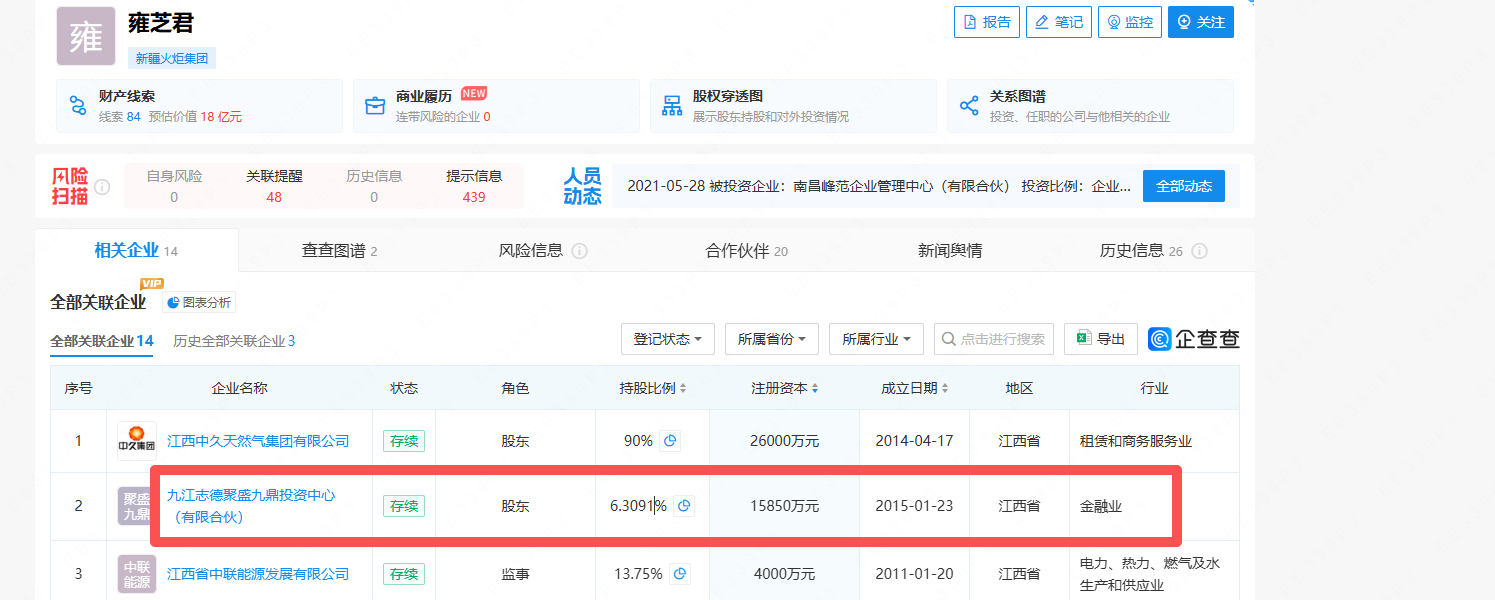Click info icon next to 风险信息 tab
Screen dimensions: 1495x600
click(x=579, y=251)
